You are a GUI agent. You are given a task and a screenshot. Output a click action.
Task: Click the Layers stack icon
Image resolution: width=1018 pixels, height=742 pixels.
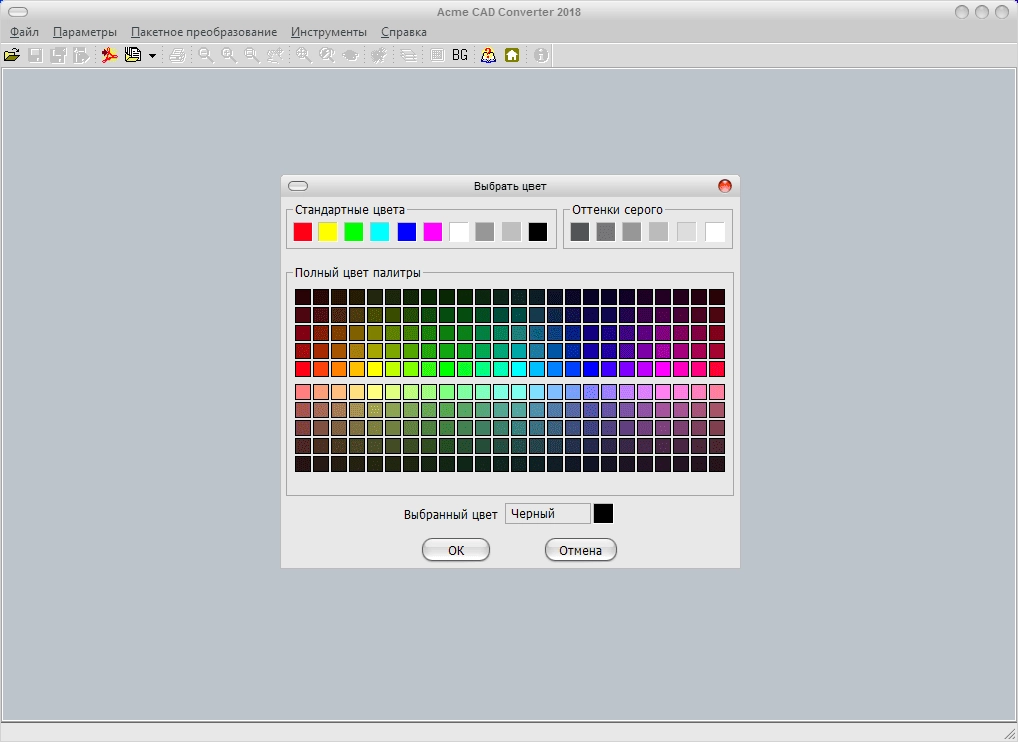click(408, 55)
